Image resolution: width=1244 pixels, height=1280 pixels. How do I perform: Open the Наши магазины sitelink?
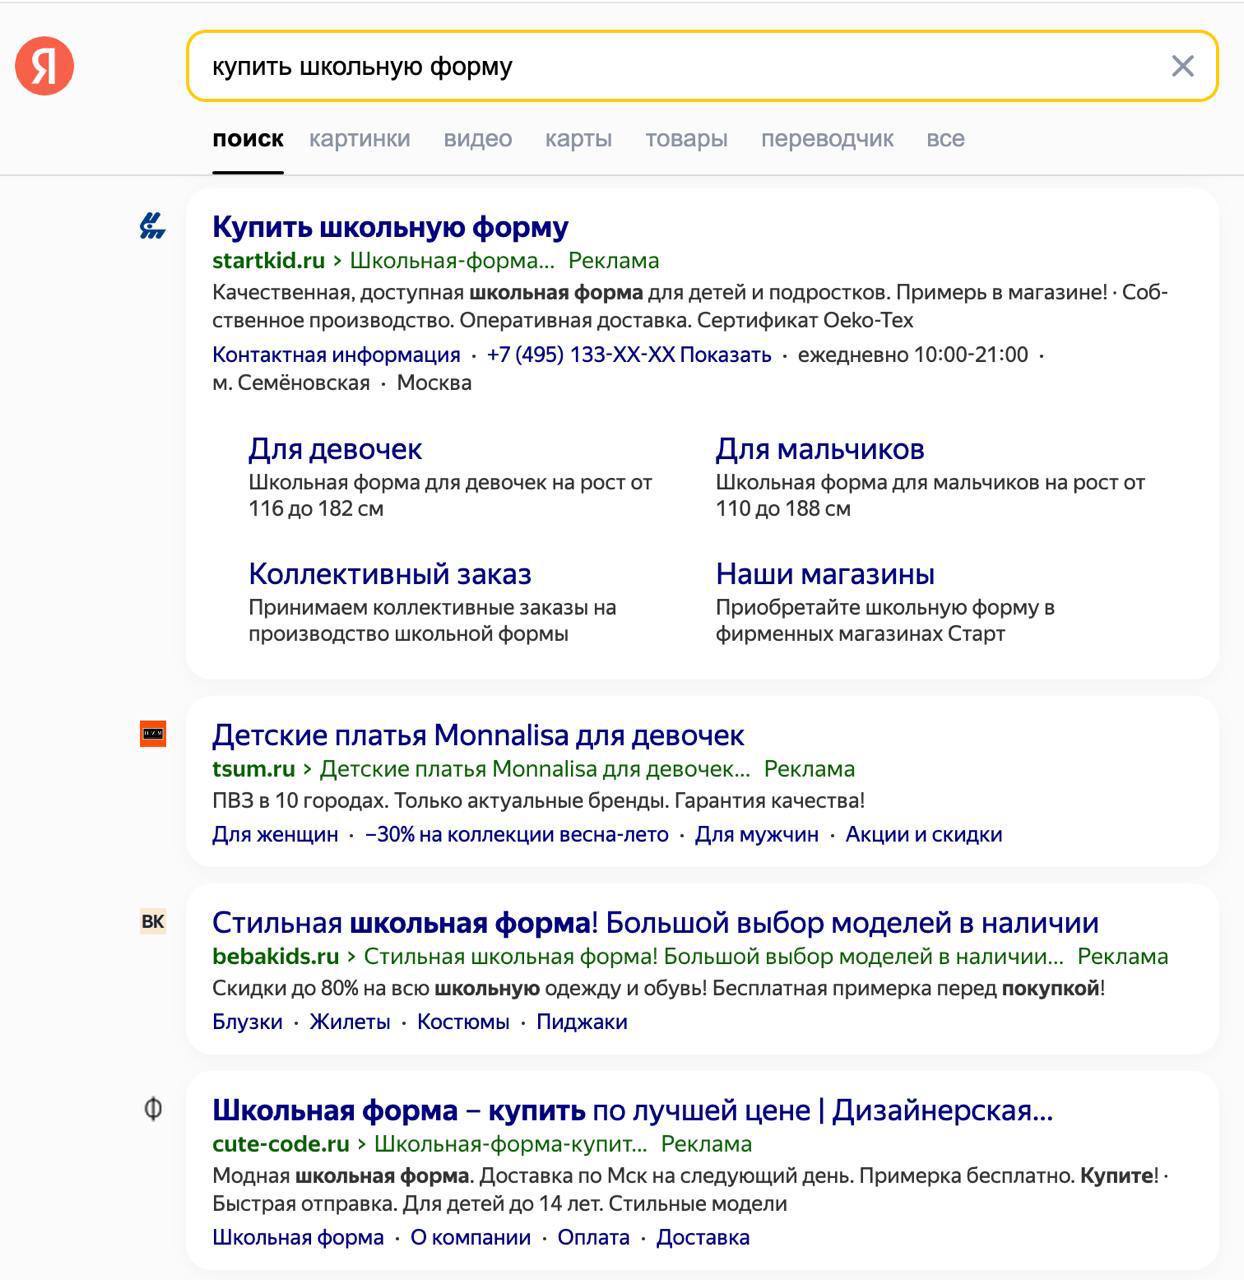tap(825, 573)
